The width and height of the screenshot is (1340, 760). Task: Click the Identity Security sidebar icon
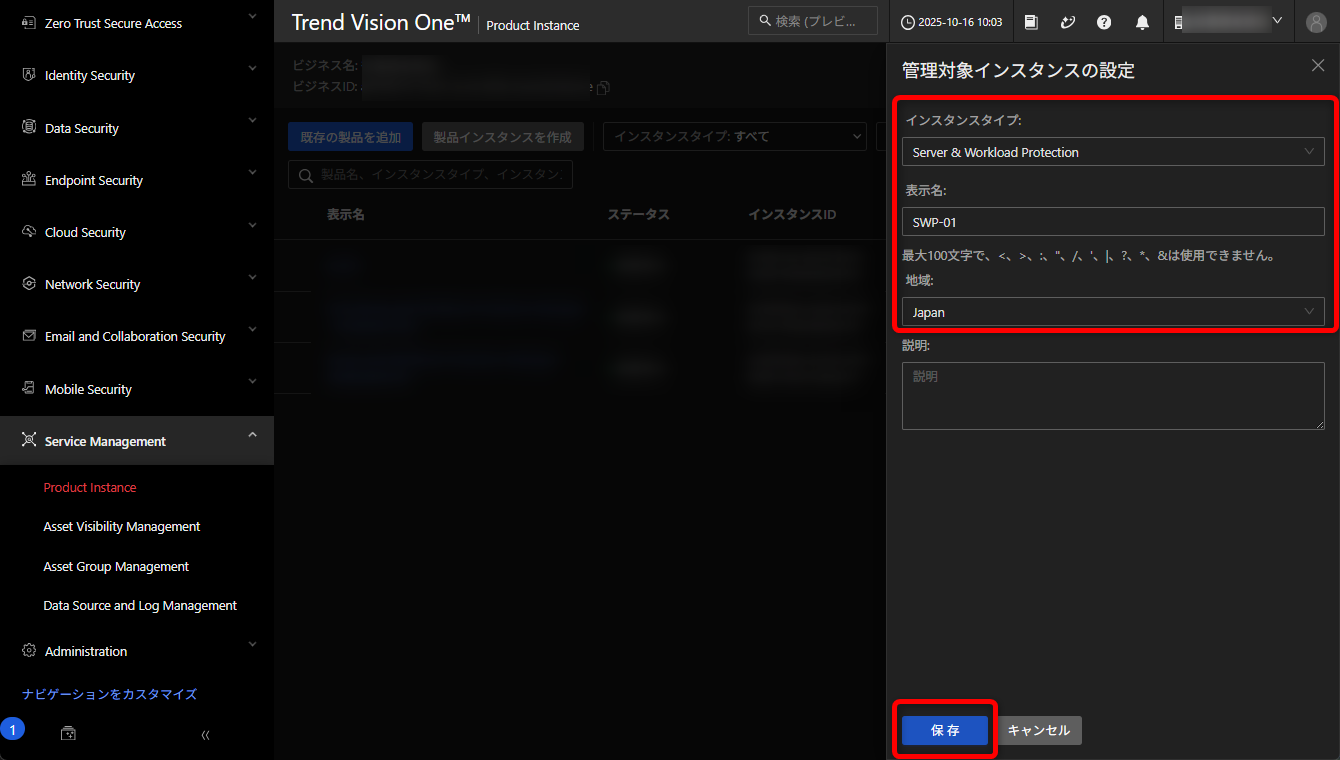point(28,75)
